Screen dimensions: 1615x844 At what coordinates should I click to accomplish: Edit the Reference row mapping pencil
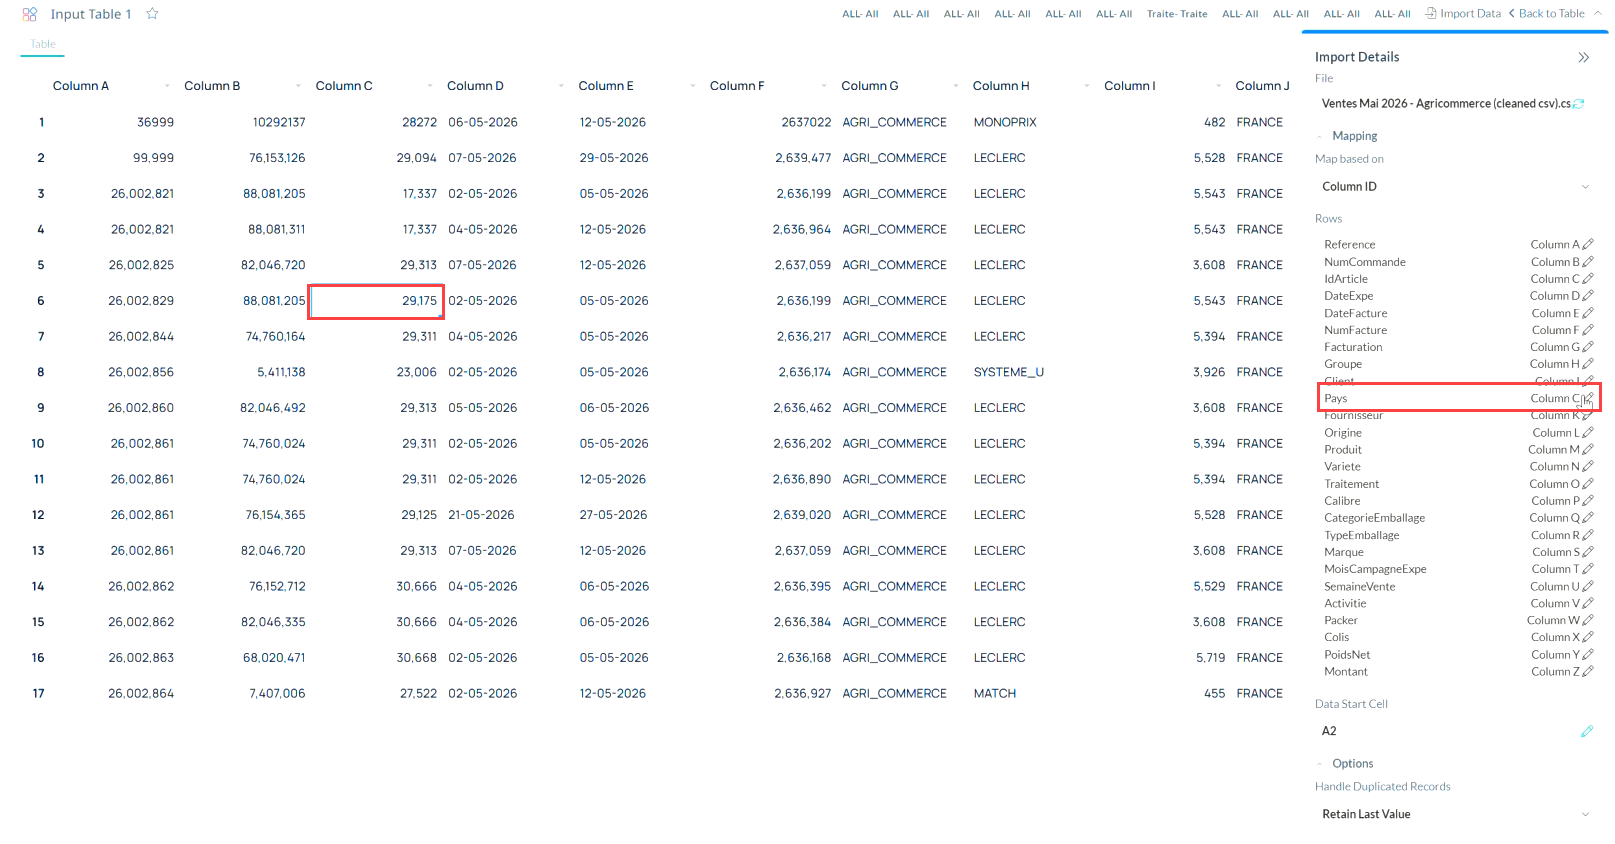pos(1588,244)
